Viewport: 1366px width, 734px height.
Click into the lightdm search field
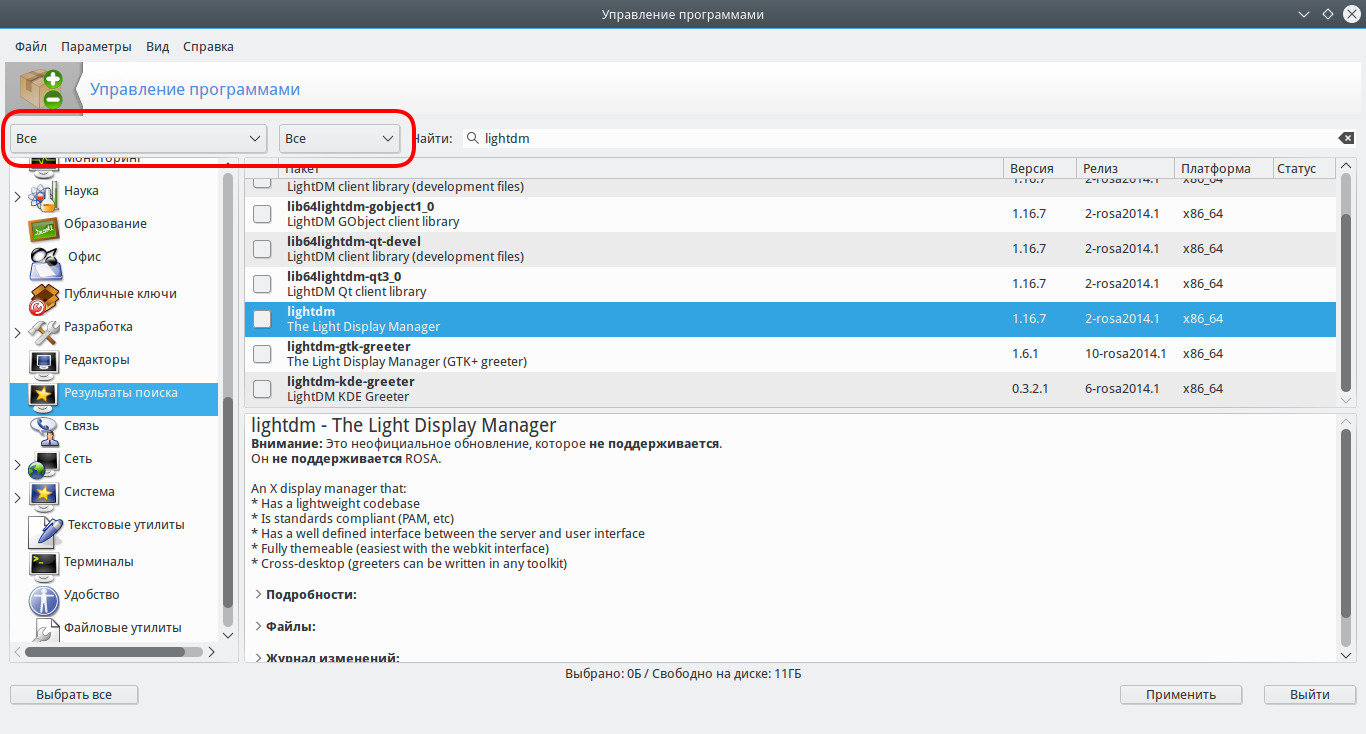pos(908,138)
